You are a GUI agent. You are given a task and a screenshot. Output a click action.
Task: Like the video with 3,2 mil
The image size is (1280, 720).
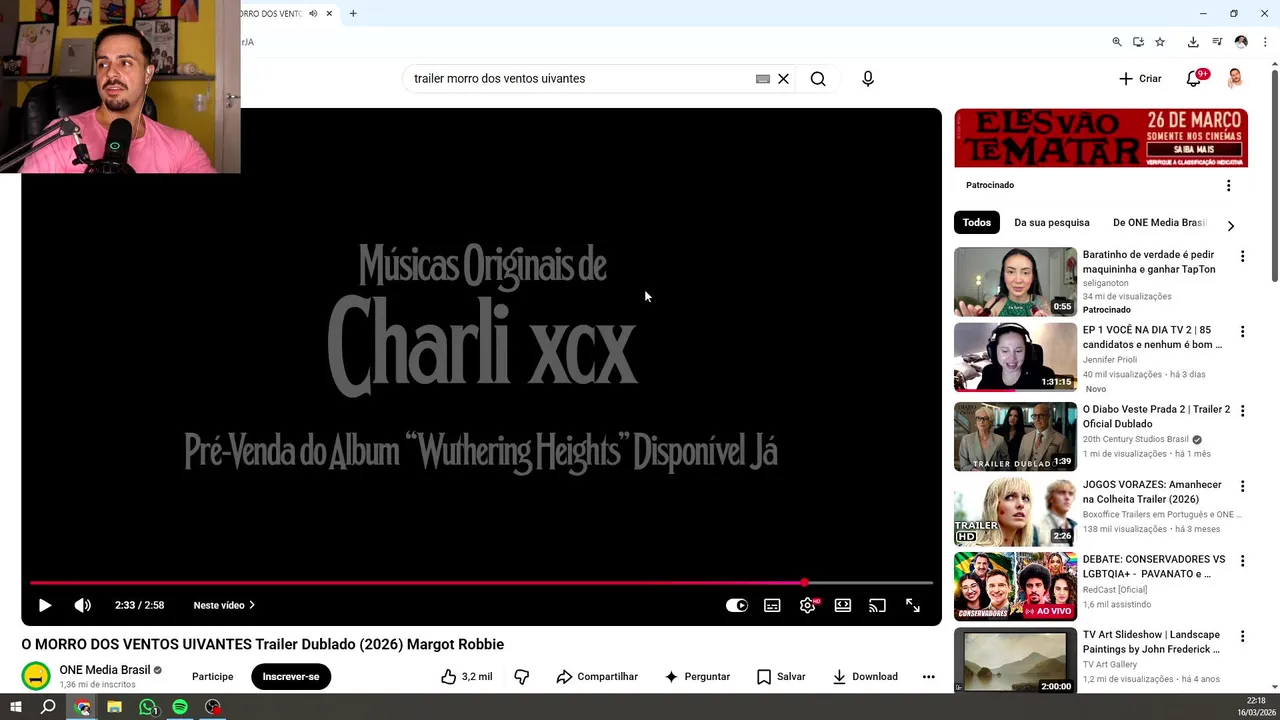pos(467,677)
